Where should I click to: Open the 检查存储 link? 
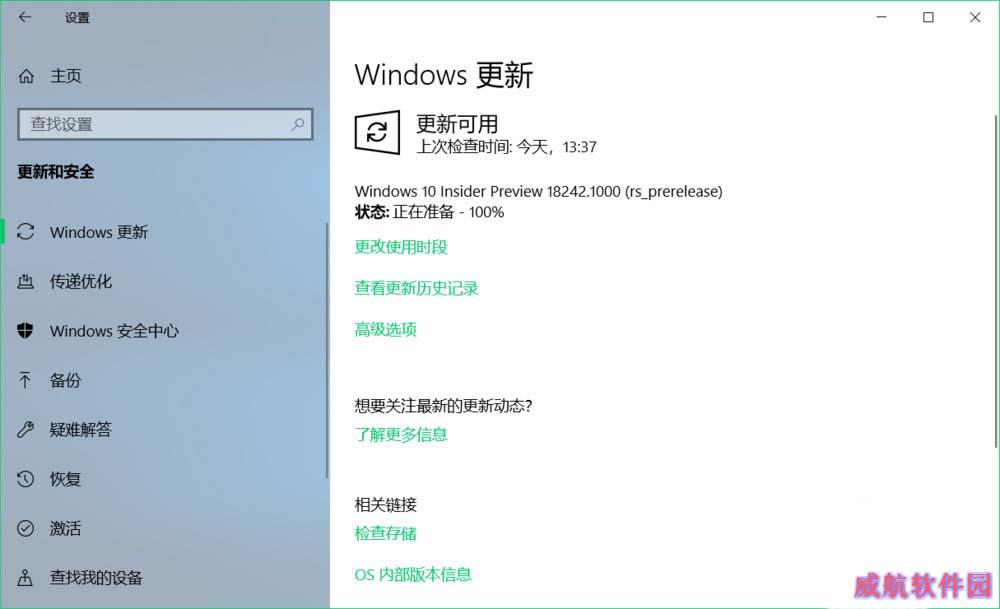tap(386, 533)
